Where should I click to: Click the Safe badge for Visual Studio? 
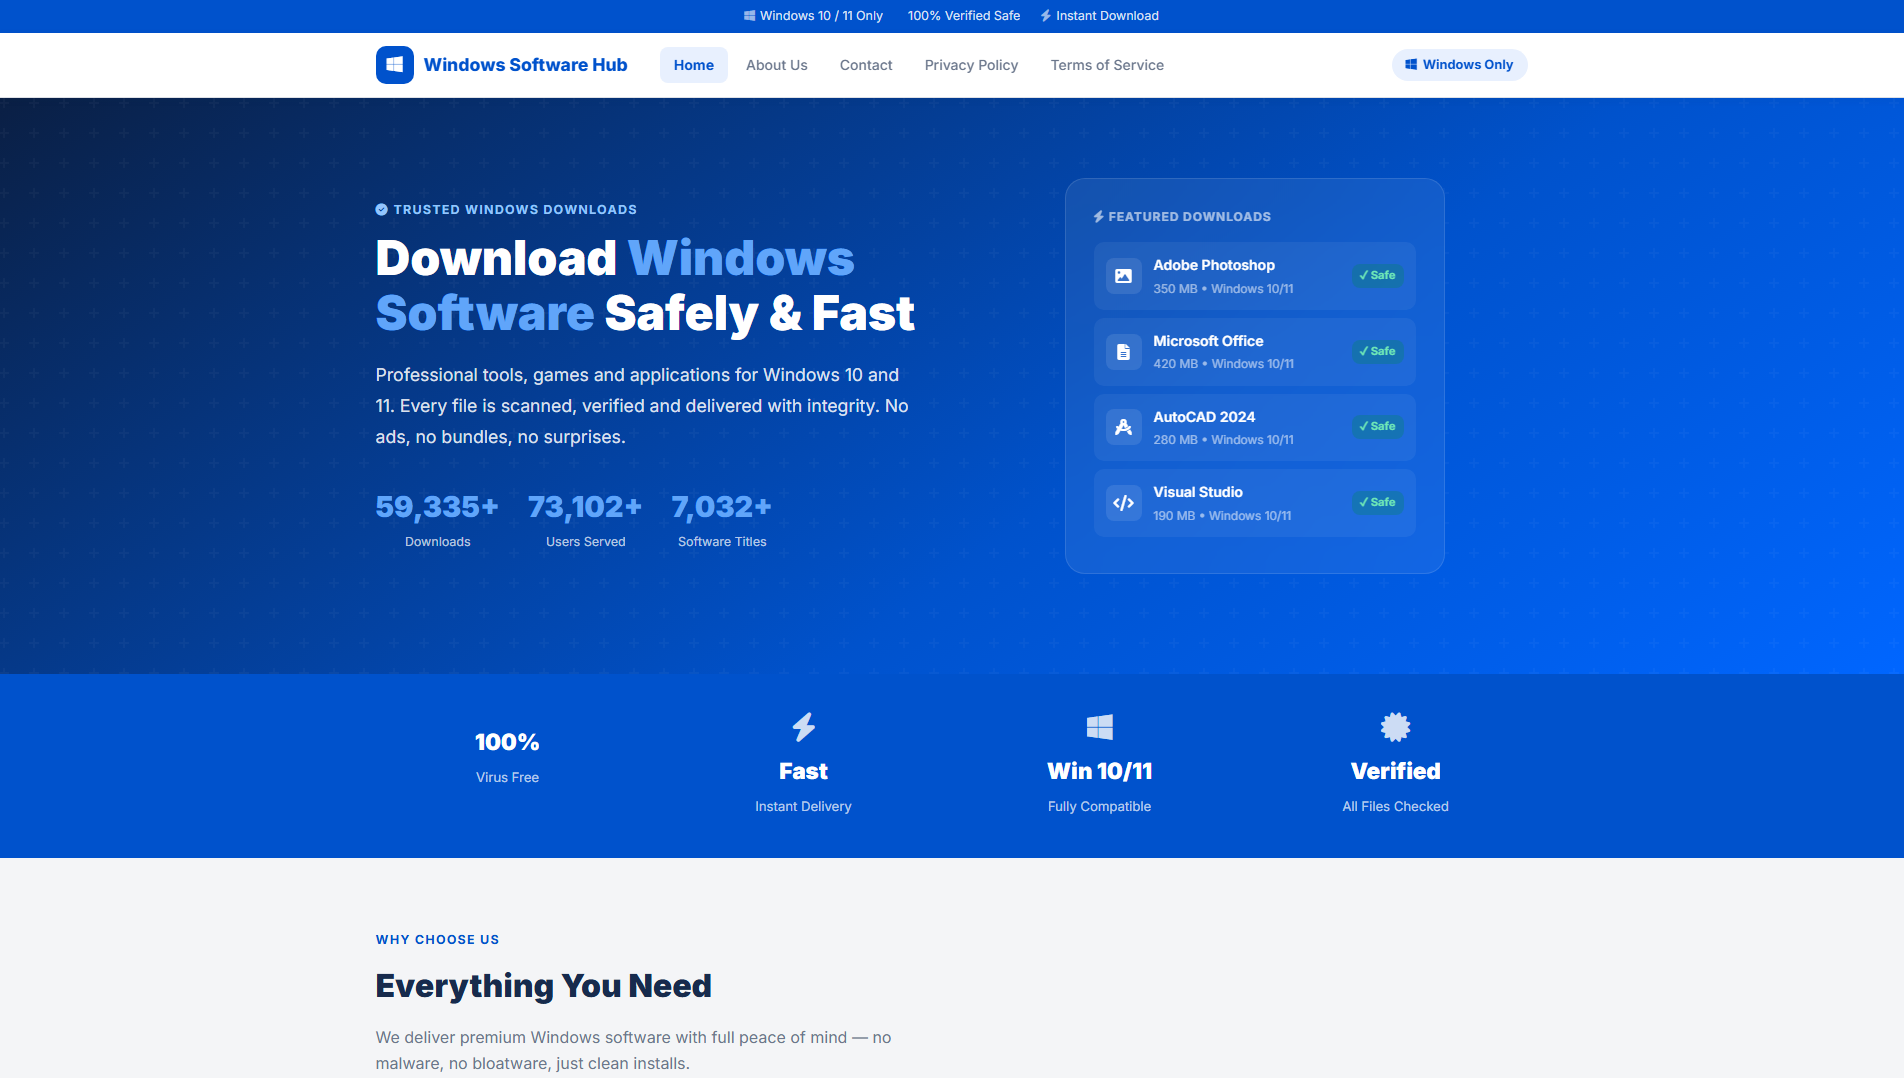pyautogui.click(x=1378, y=503)
